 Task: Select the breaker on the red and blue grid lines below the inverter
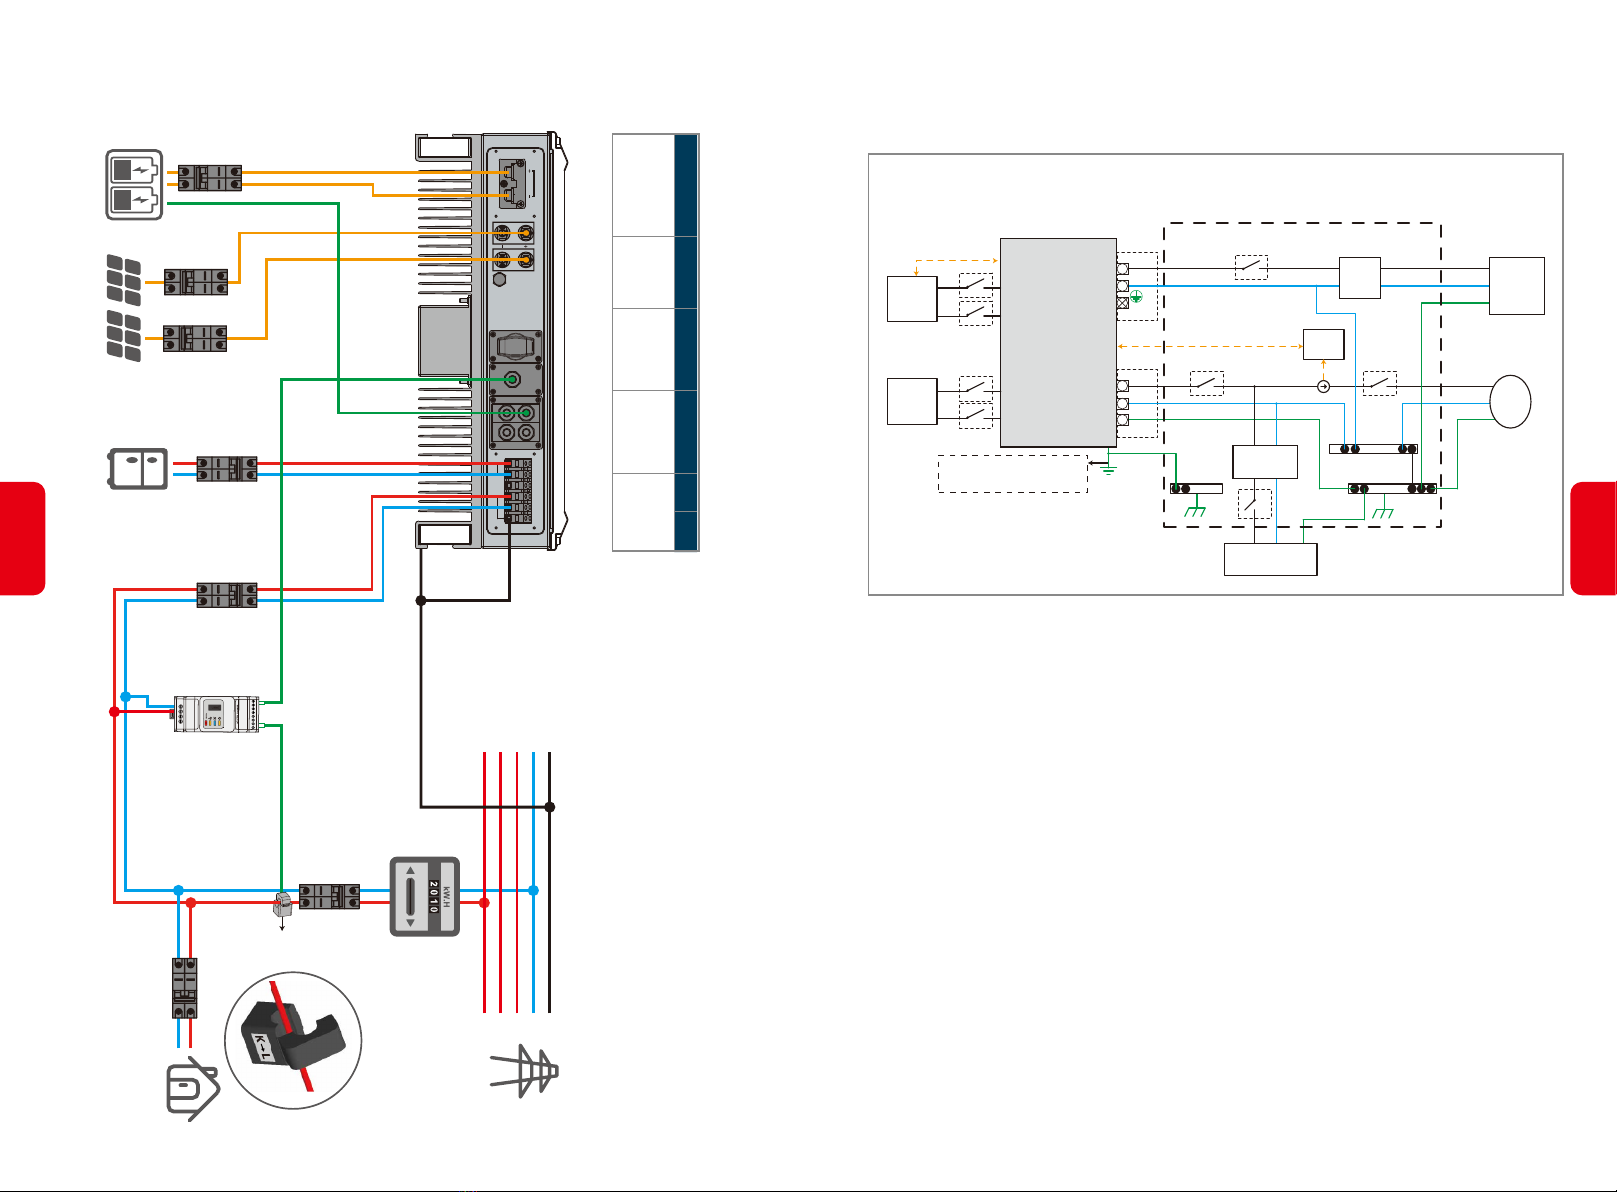click(227, 594)
